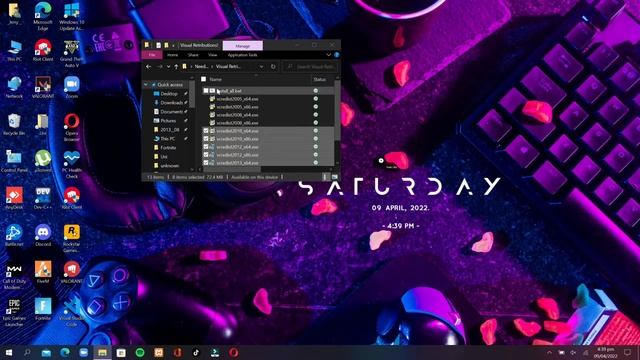Open TikTok from the taskbar
Screen dimensions: 640x360
tap(196, 352)
